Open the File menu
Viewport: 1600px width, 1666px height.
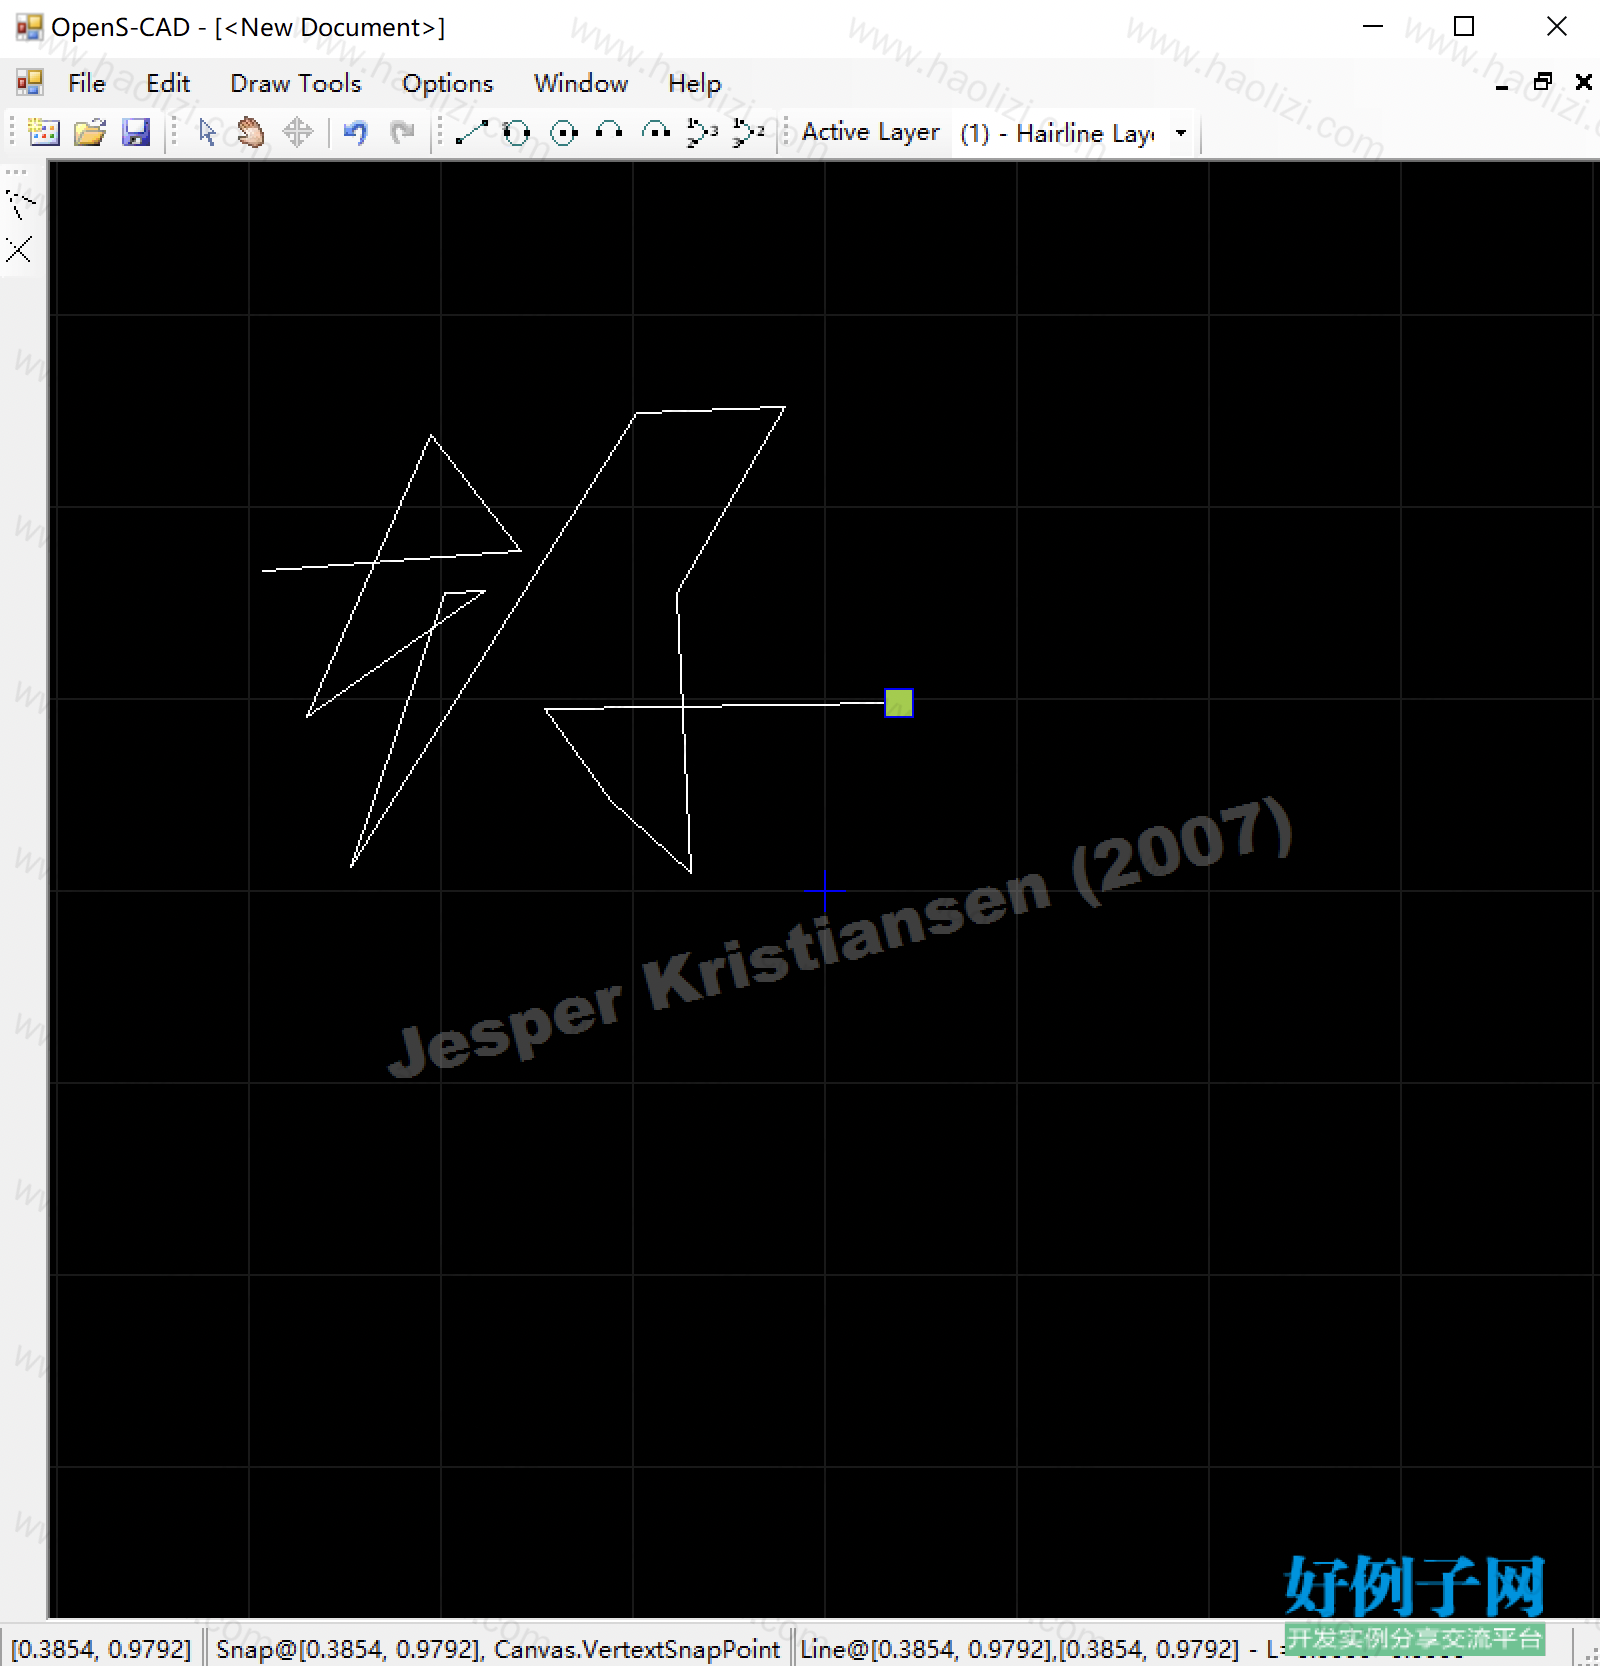pyautogui.click(x=86, y=83)
